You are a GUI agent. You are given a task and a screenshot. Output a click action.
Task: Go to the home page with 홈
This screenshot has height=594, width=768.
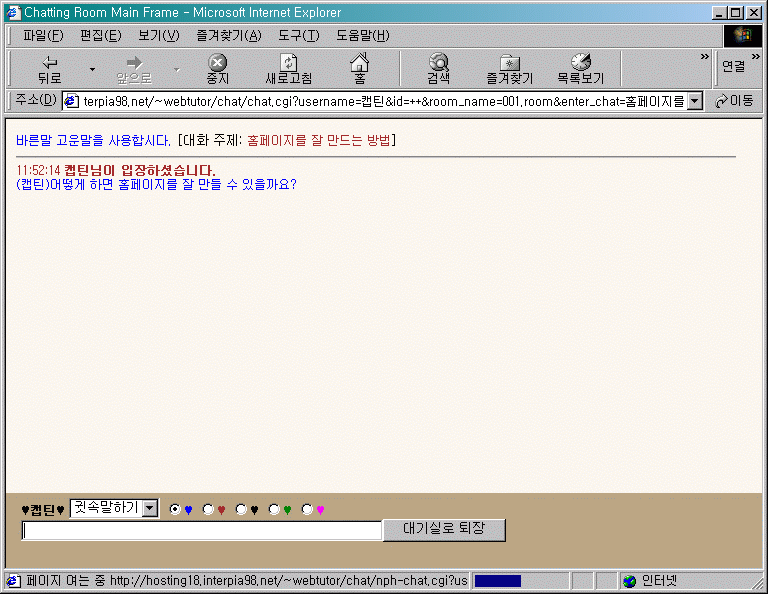coord(360,69)
